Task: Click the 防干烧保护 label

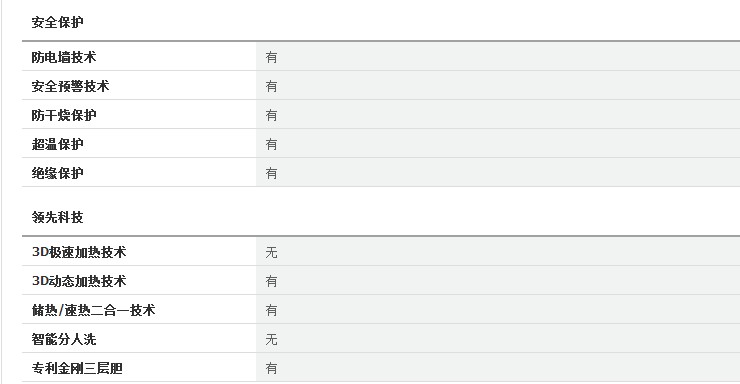Action: (64, 115)
